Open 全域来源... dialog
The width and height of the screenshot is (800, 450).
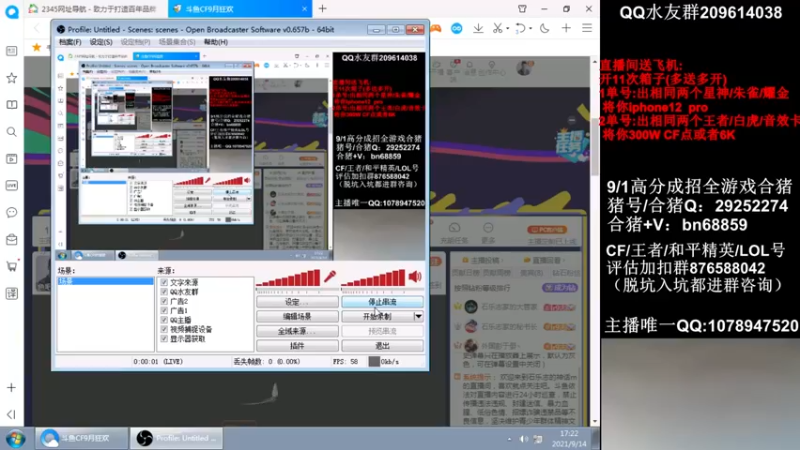pyautogui.click(x=297, y=331)
